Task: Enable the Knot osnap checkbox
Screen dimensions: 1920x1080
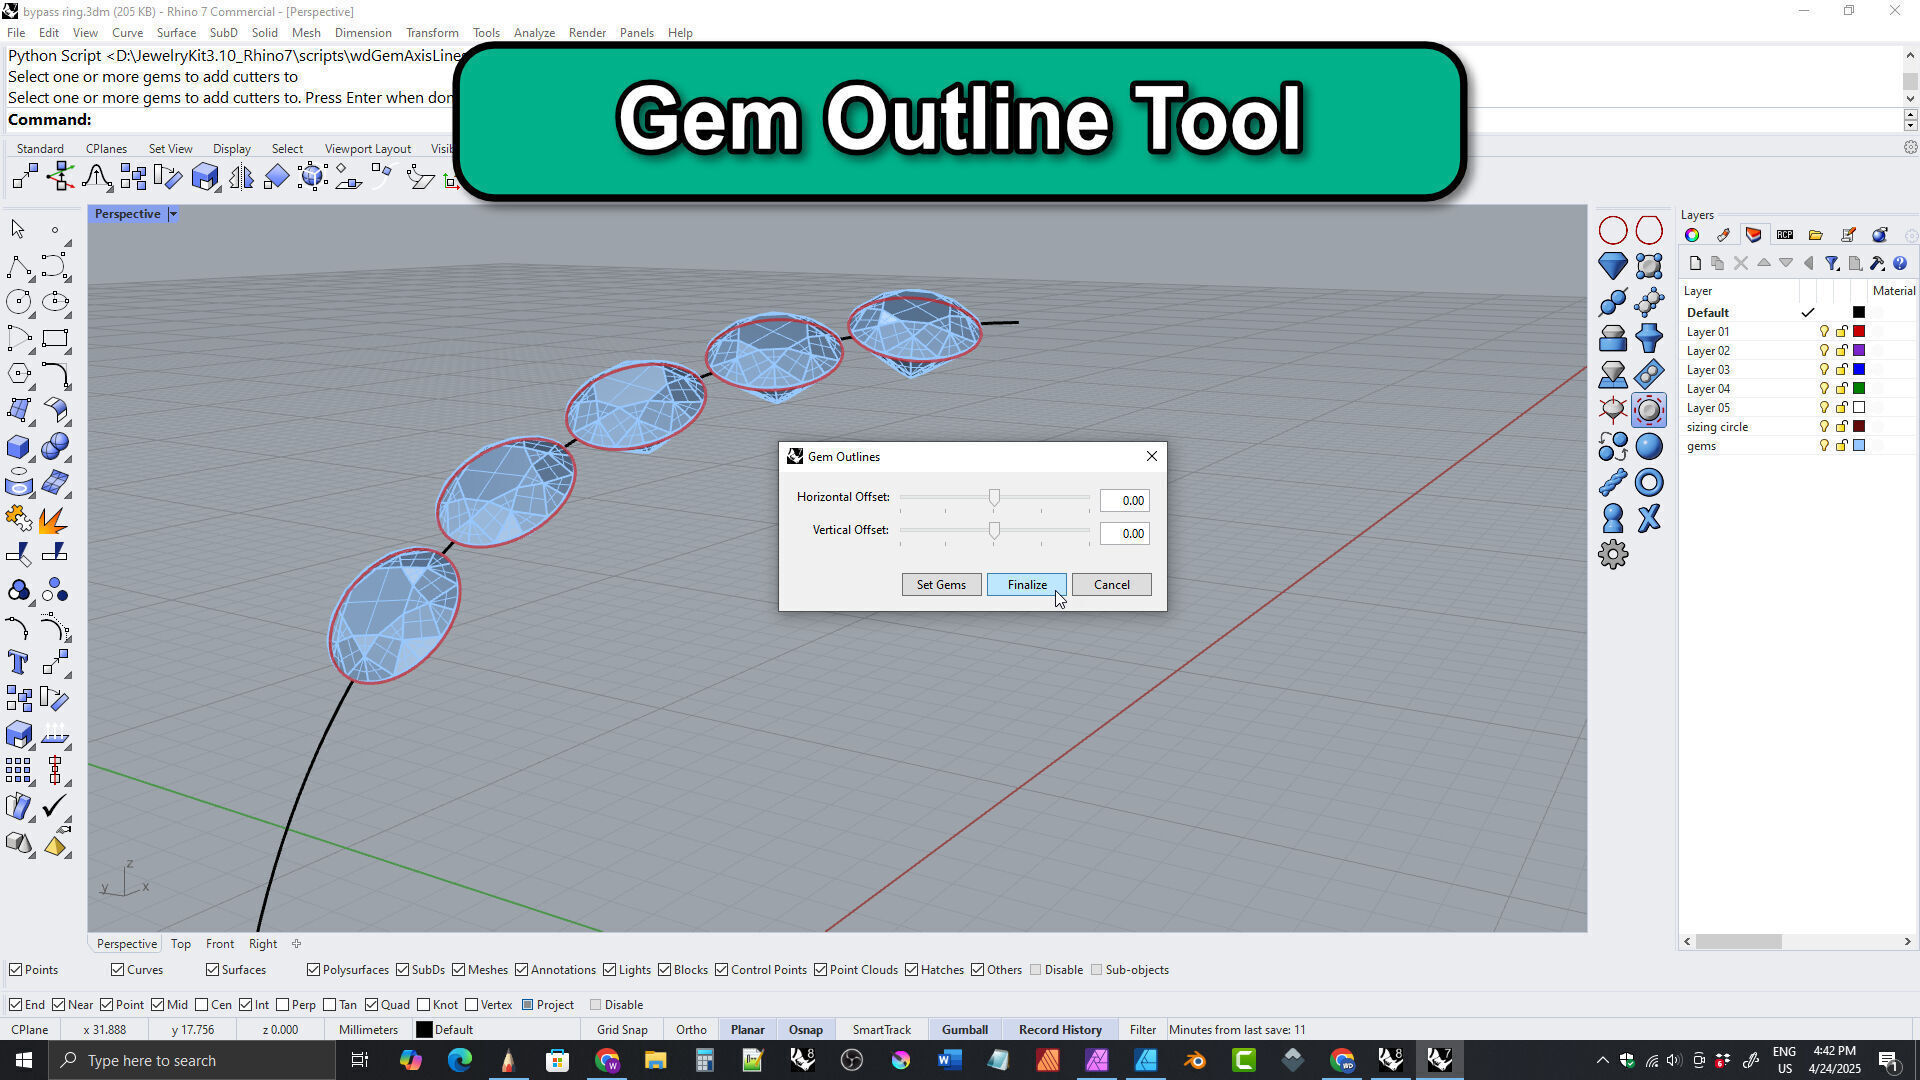Action: 424,1005
